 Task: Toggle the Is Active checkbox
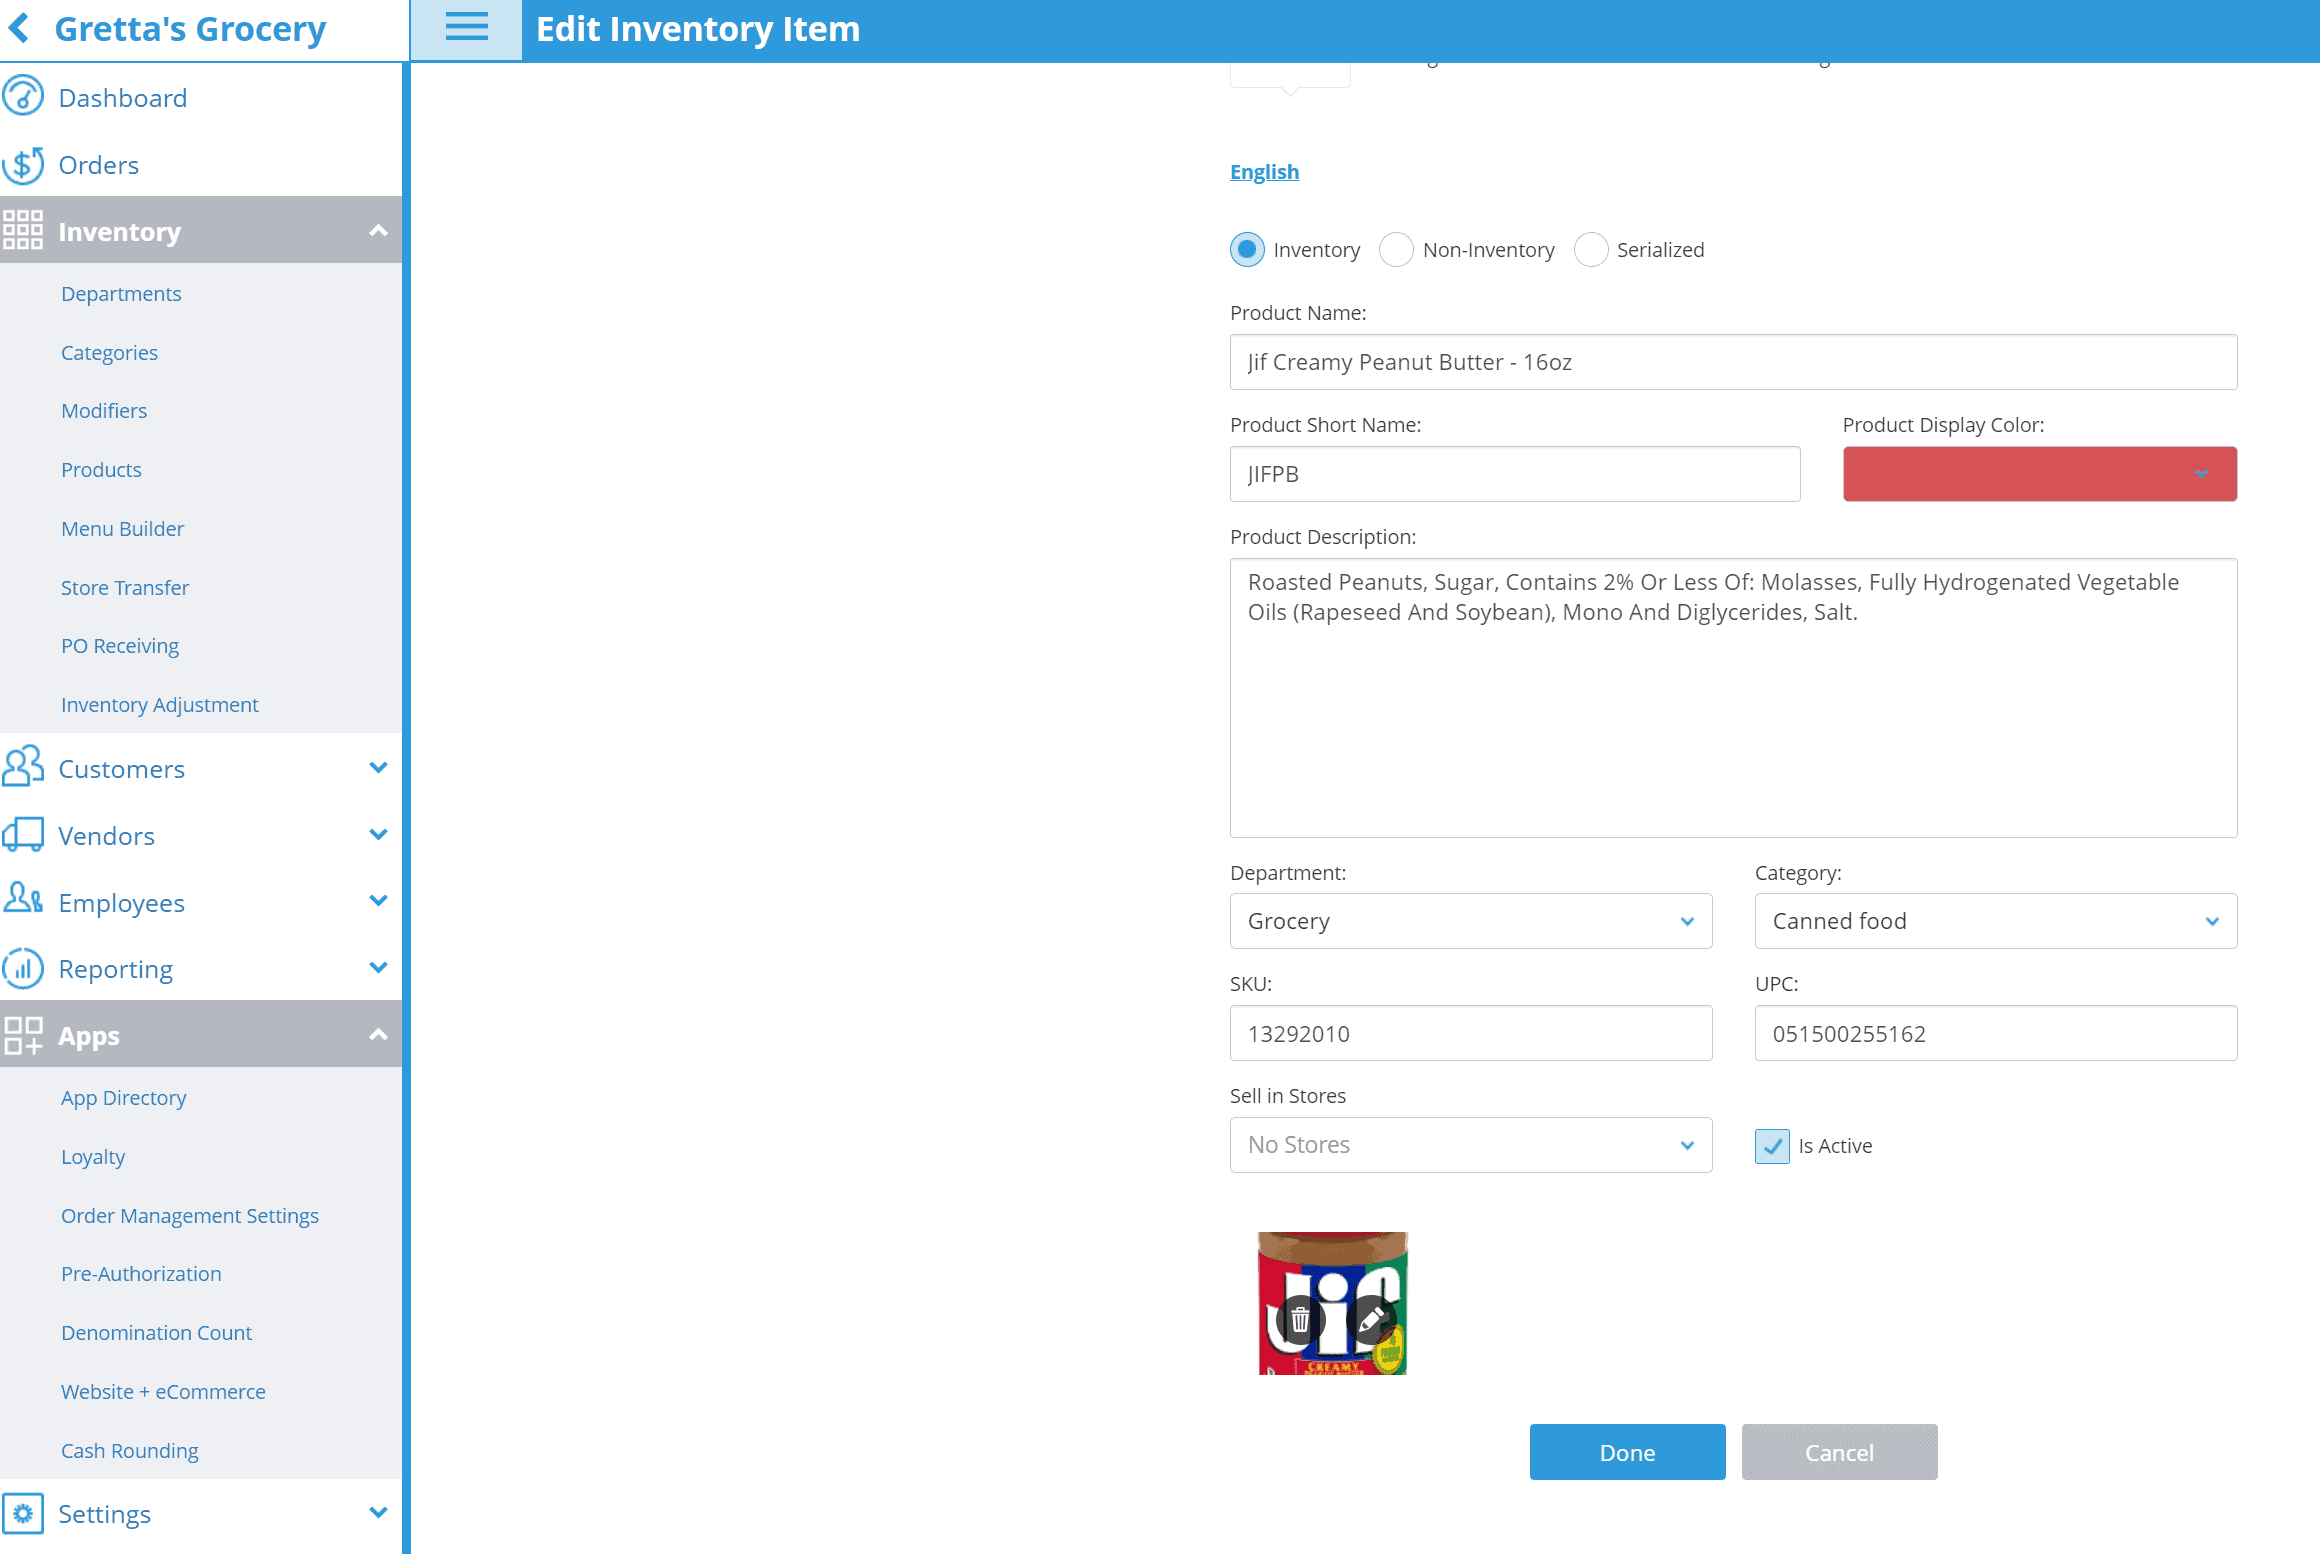tap(1770, 1145)
